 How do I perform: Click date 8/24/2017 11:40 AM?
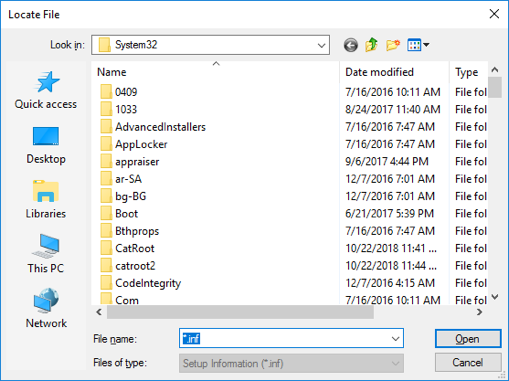tap(393, 109)
